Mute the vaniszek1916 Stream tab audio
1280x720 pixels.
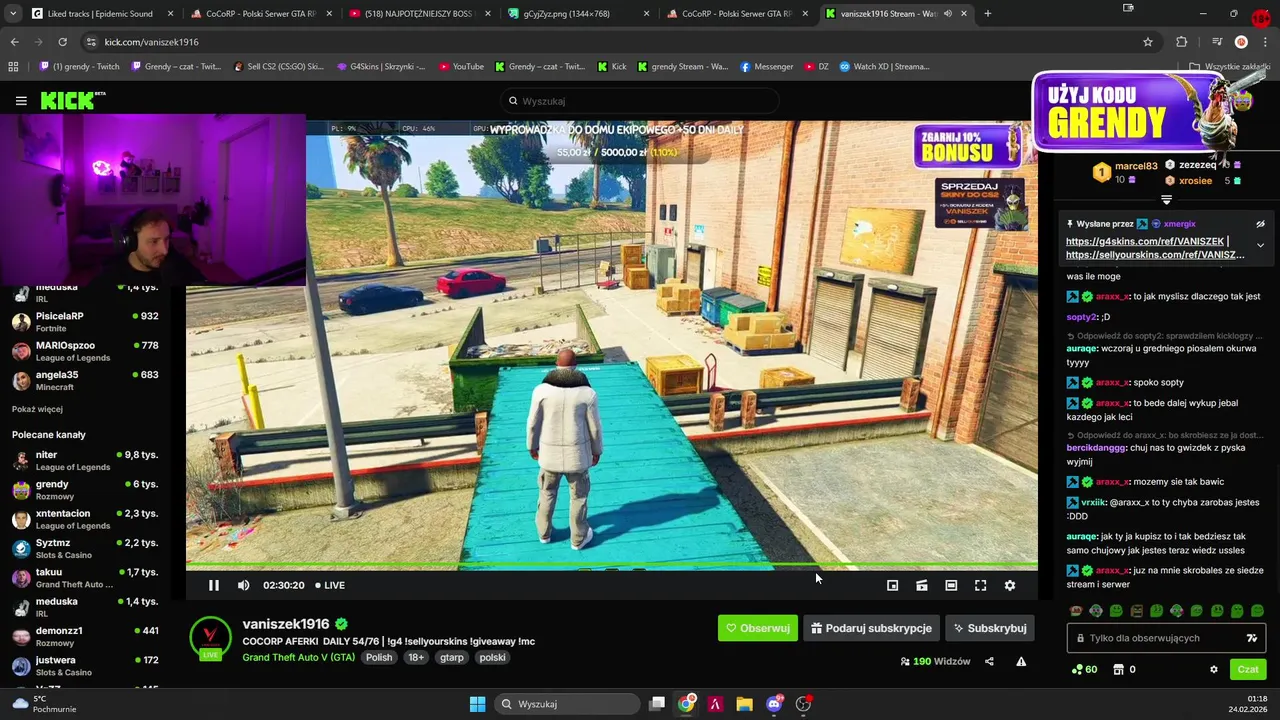[x=947, y=14]
